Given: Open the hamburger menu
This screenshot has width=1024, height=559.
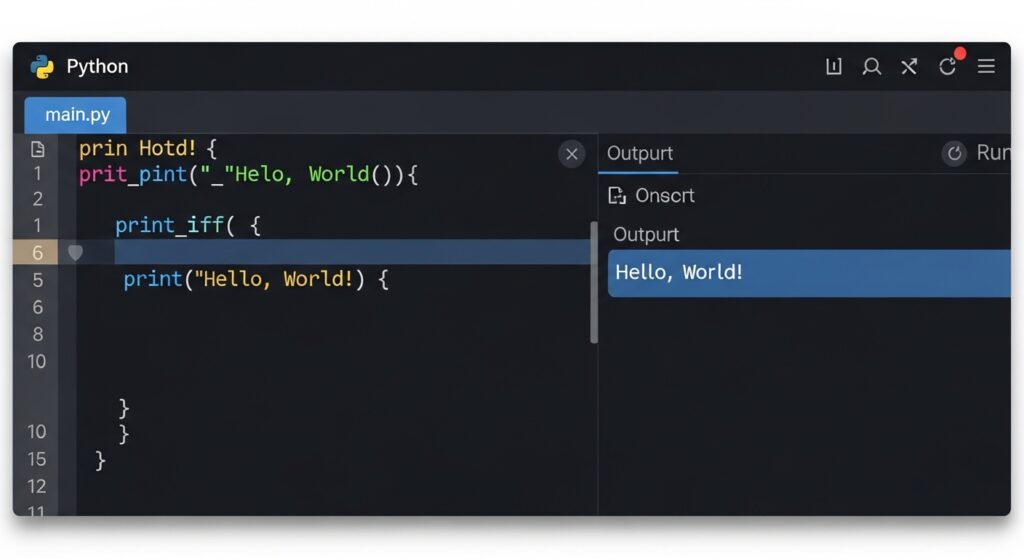Looking at the screenshot, I should click(x=986, y=67).
